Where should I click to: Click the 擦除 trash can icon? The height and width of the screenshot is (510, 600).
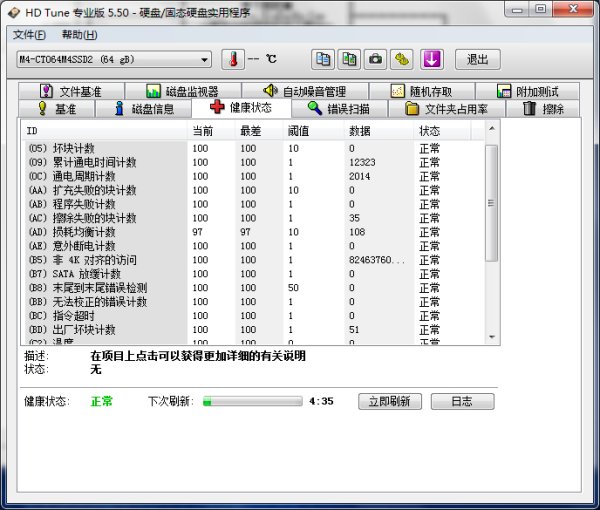(529, 108)
